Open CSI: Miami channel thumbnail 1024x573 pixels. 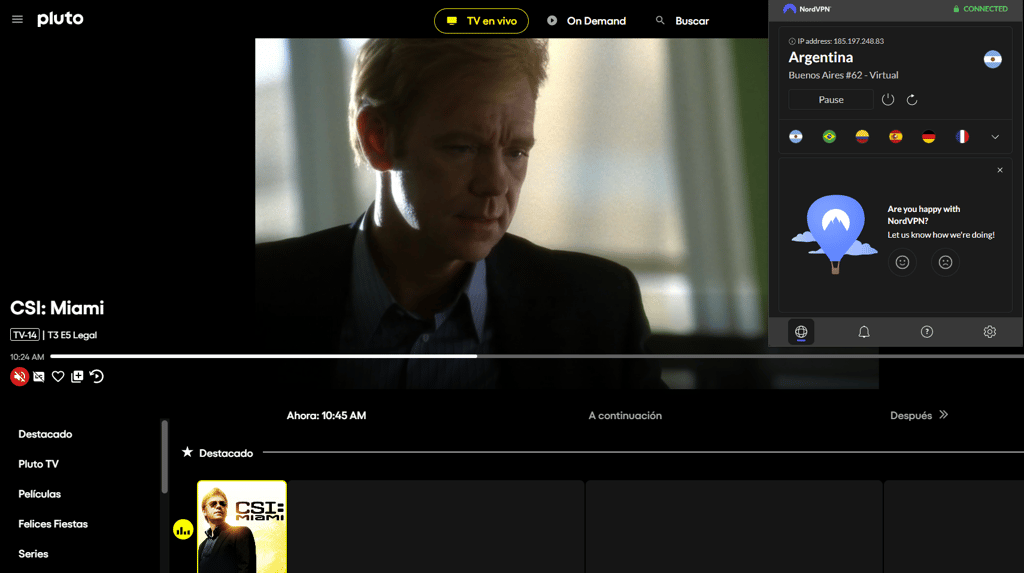tap(242, 527)
